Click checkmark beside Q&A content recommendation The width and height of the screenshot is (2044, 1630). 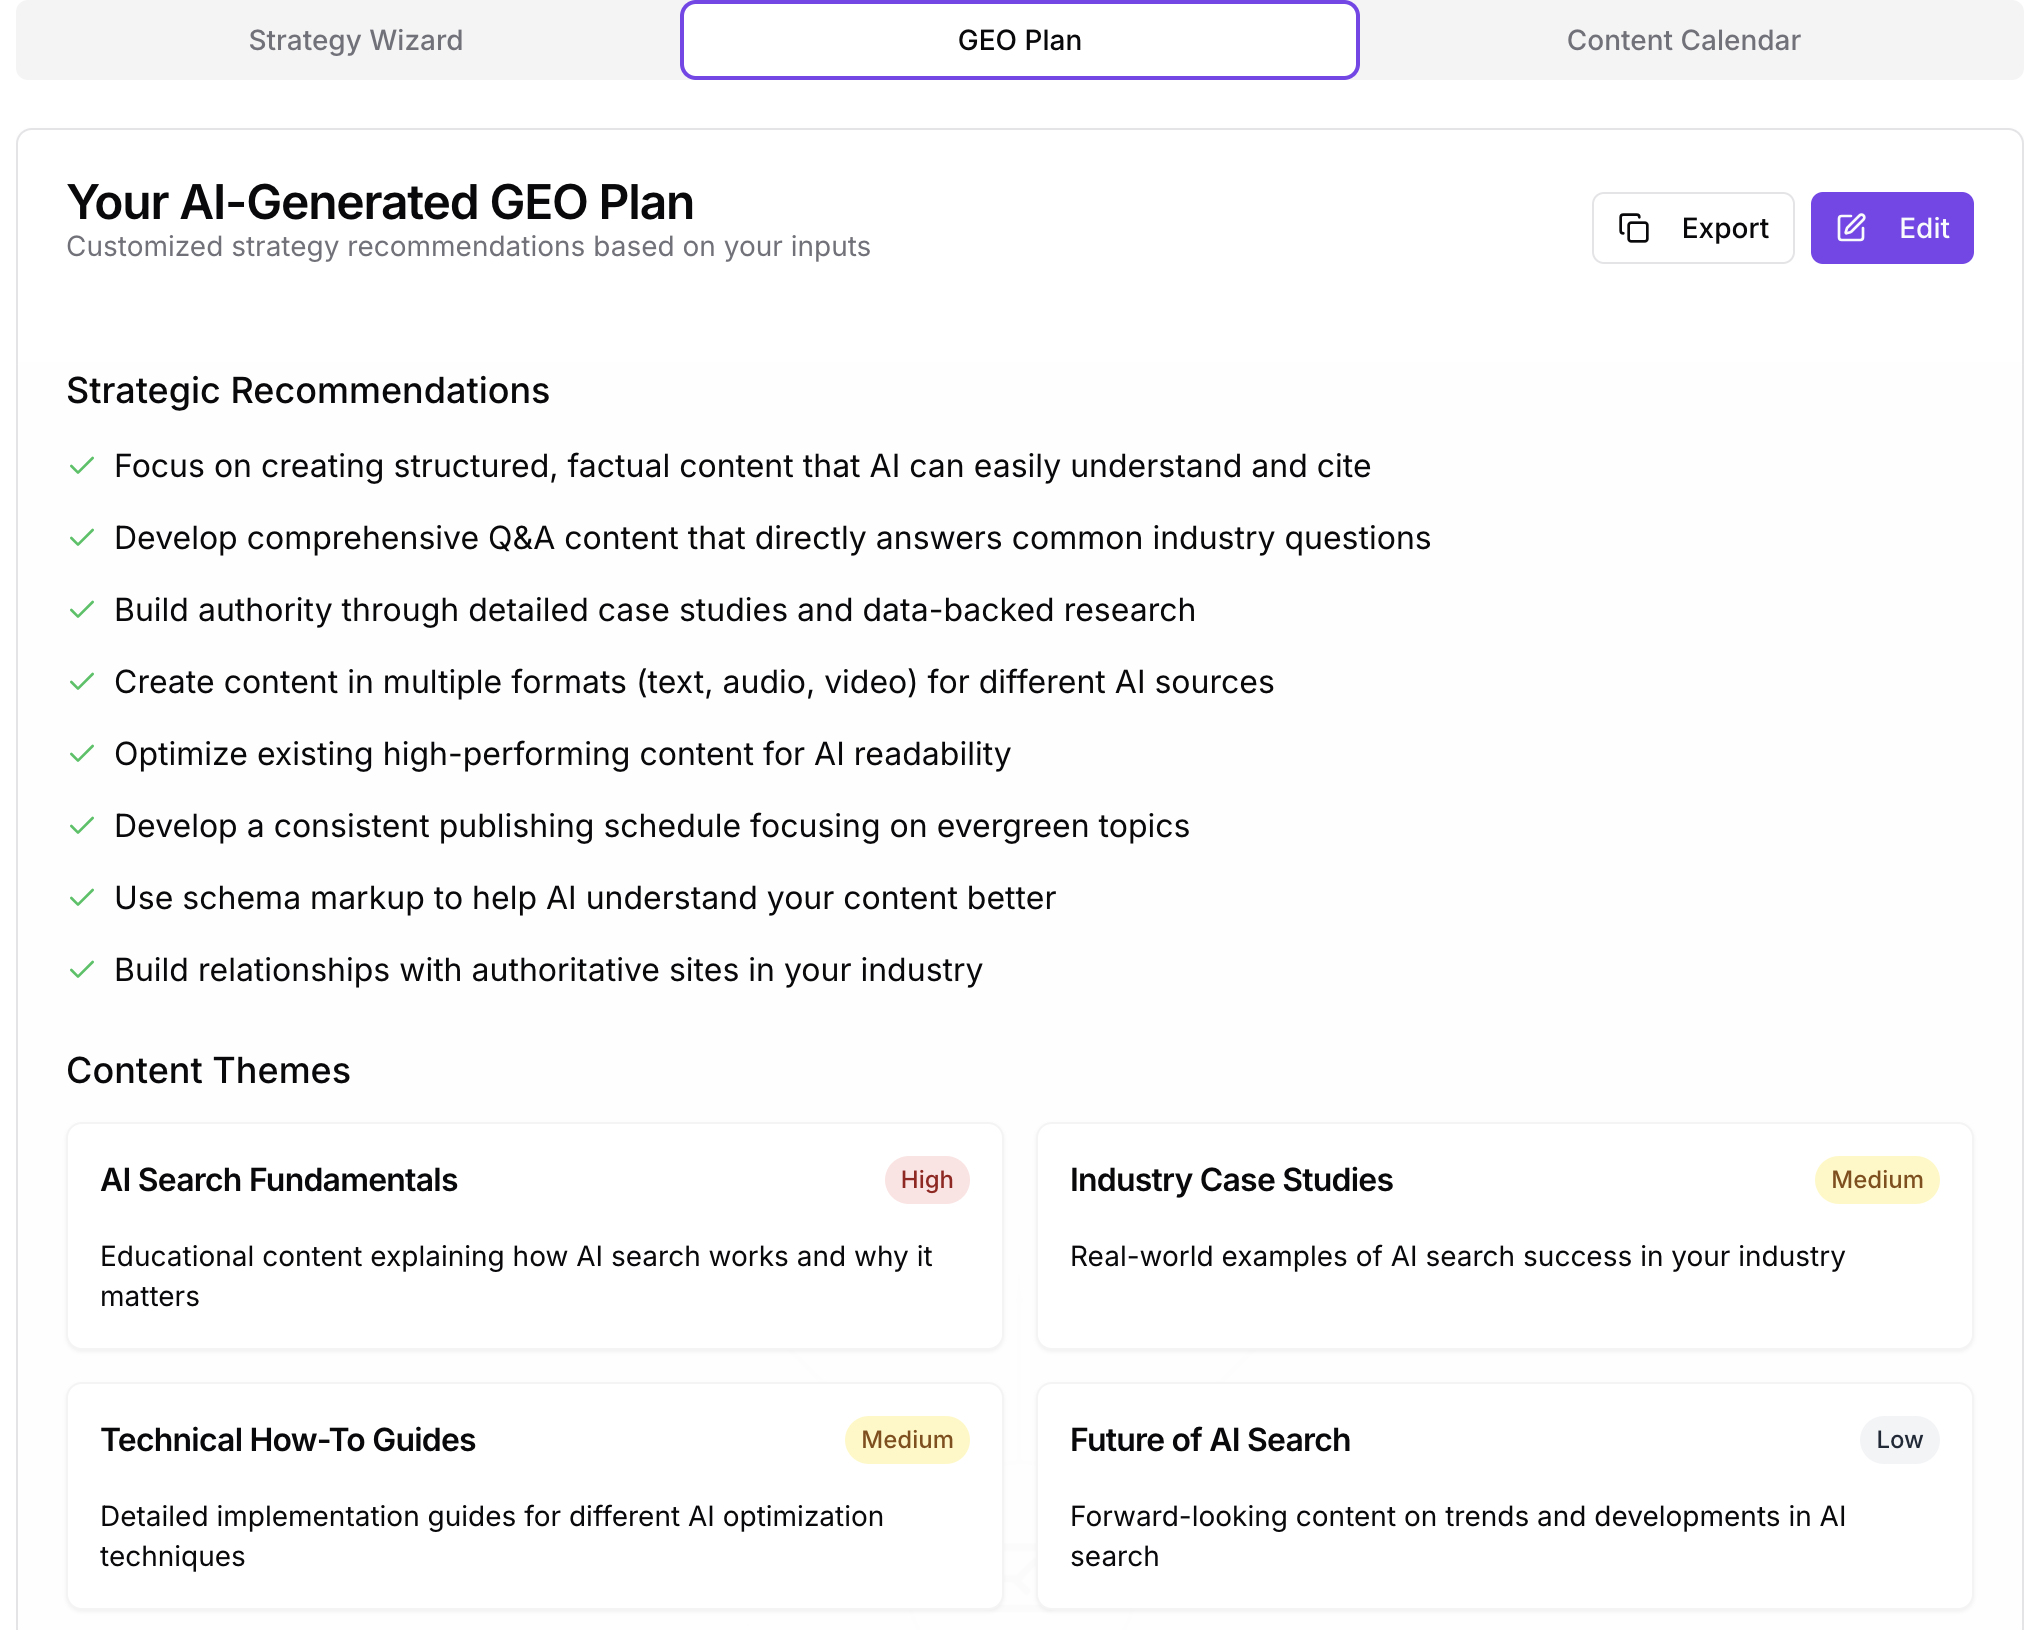click(82, 538)
